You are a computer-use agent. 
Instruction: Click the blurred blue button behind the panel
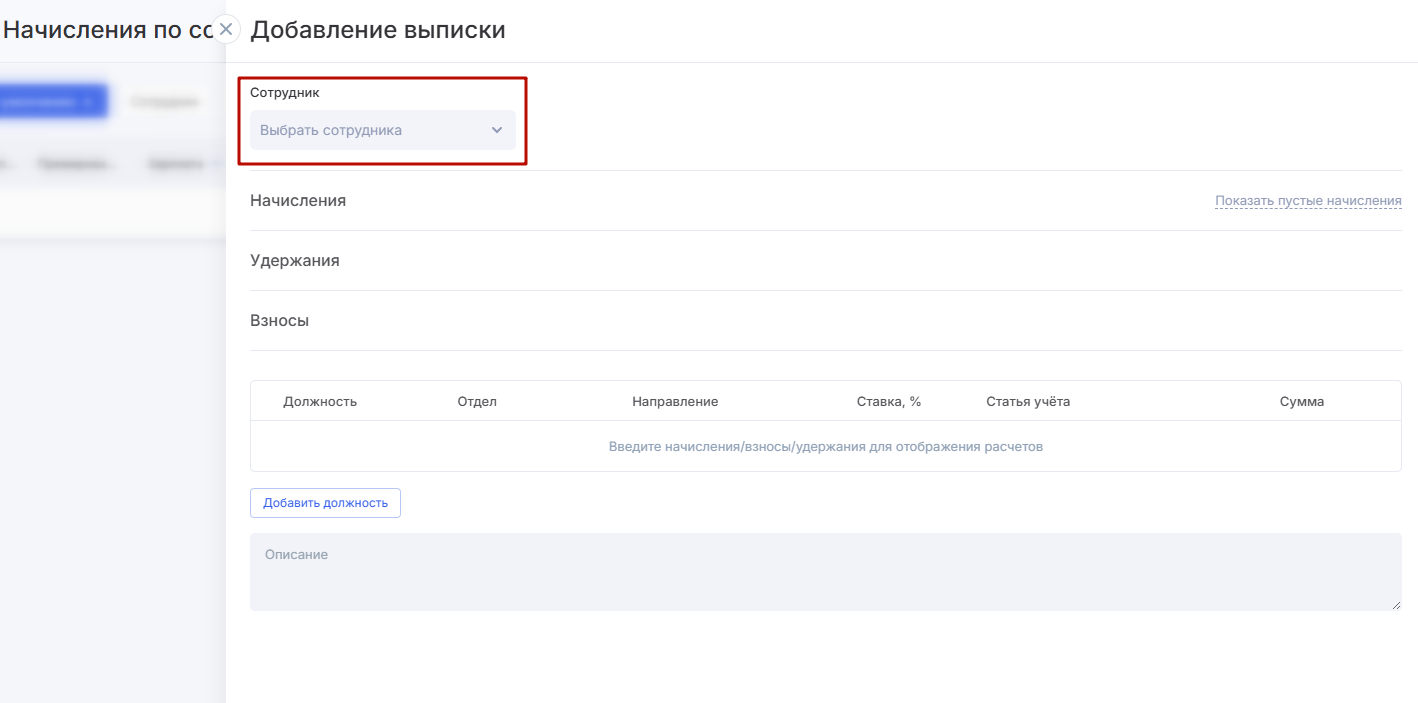coord(52,101)
